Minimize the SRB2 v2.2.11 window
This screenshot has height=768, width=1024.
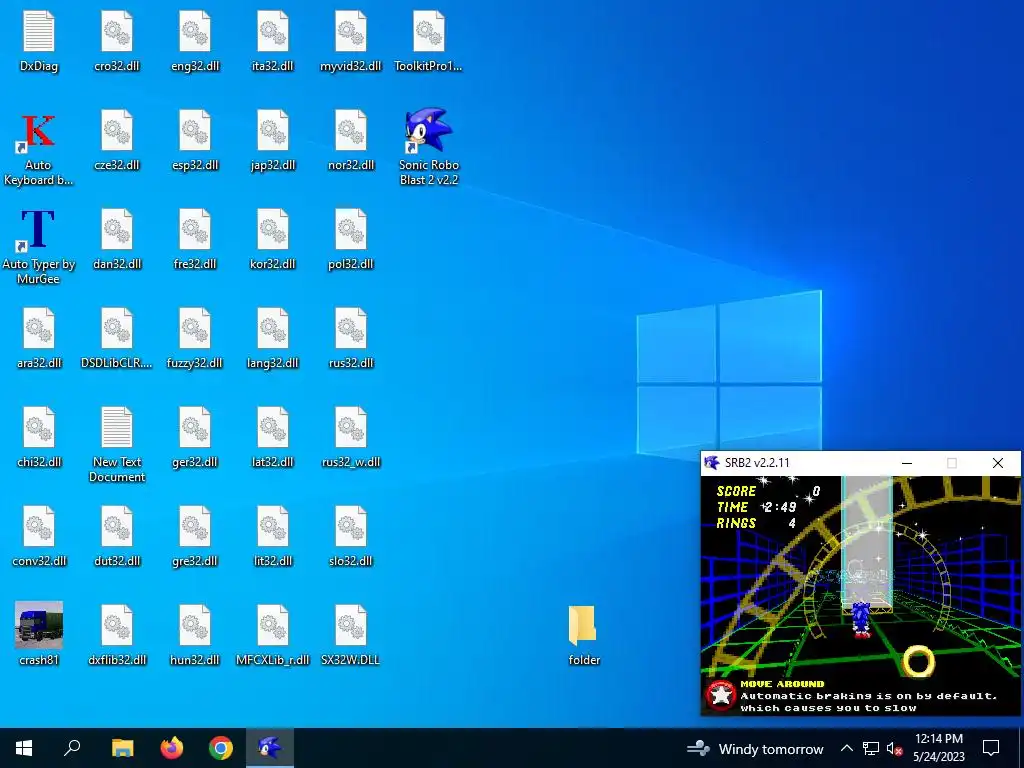tap(906, 463)
